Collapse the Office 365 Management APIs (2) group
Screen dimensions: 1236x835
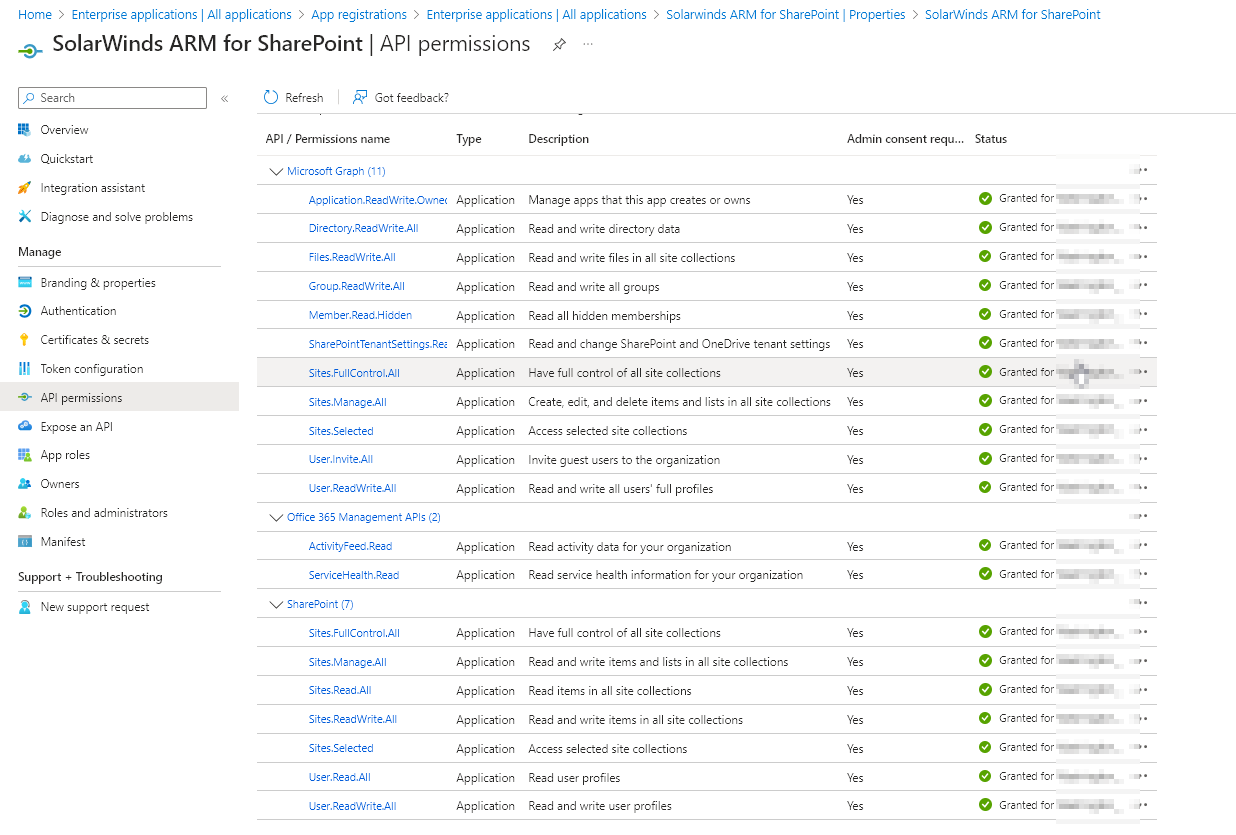277,518
